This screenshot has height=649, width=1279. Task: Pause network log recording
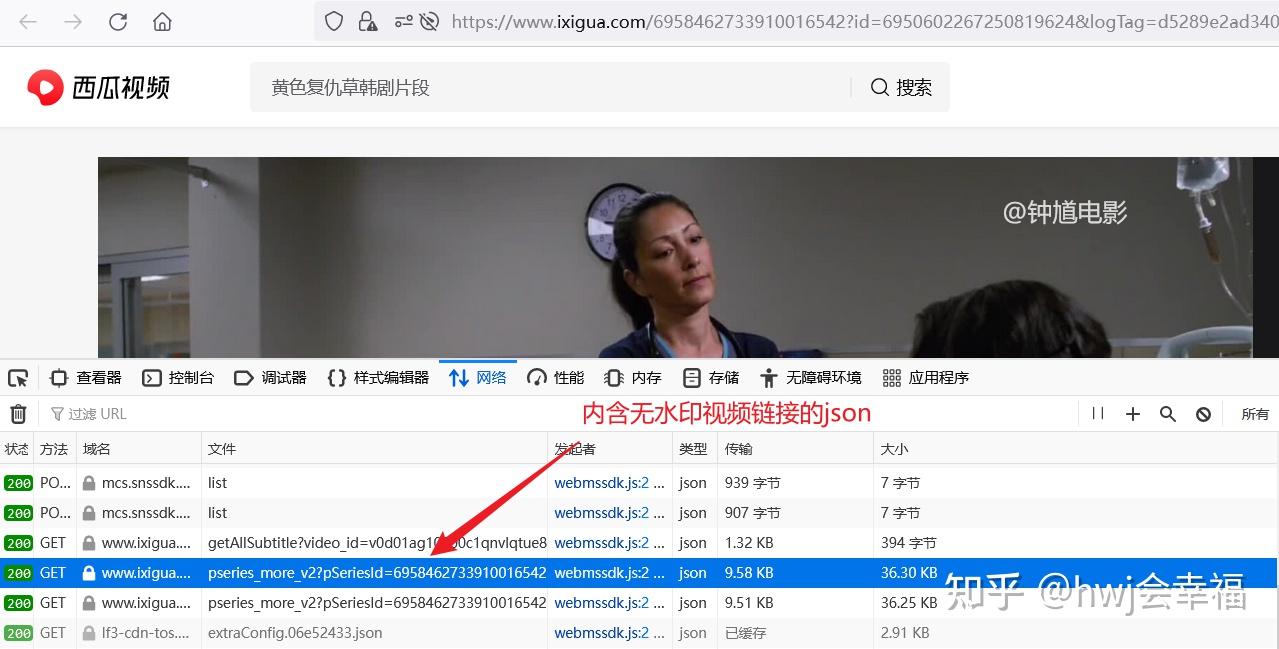click(1097, 413)
